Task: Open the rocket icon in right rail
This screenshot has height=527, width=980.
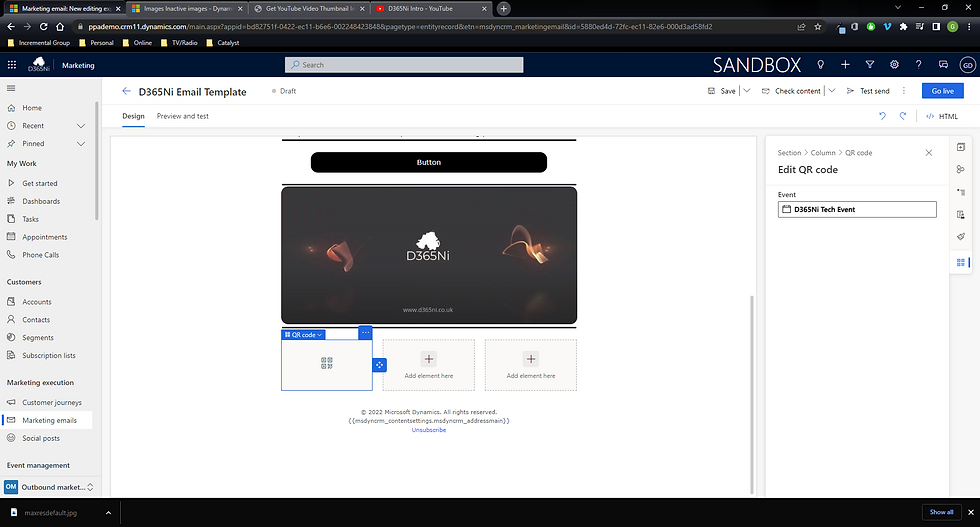Action: pos(961,237)
